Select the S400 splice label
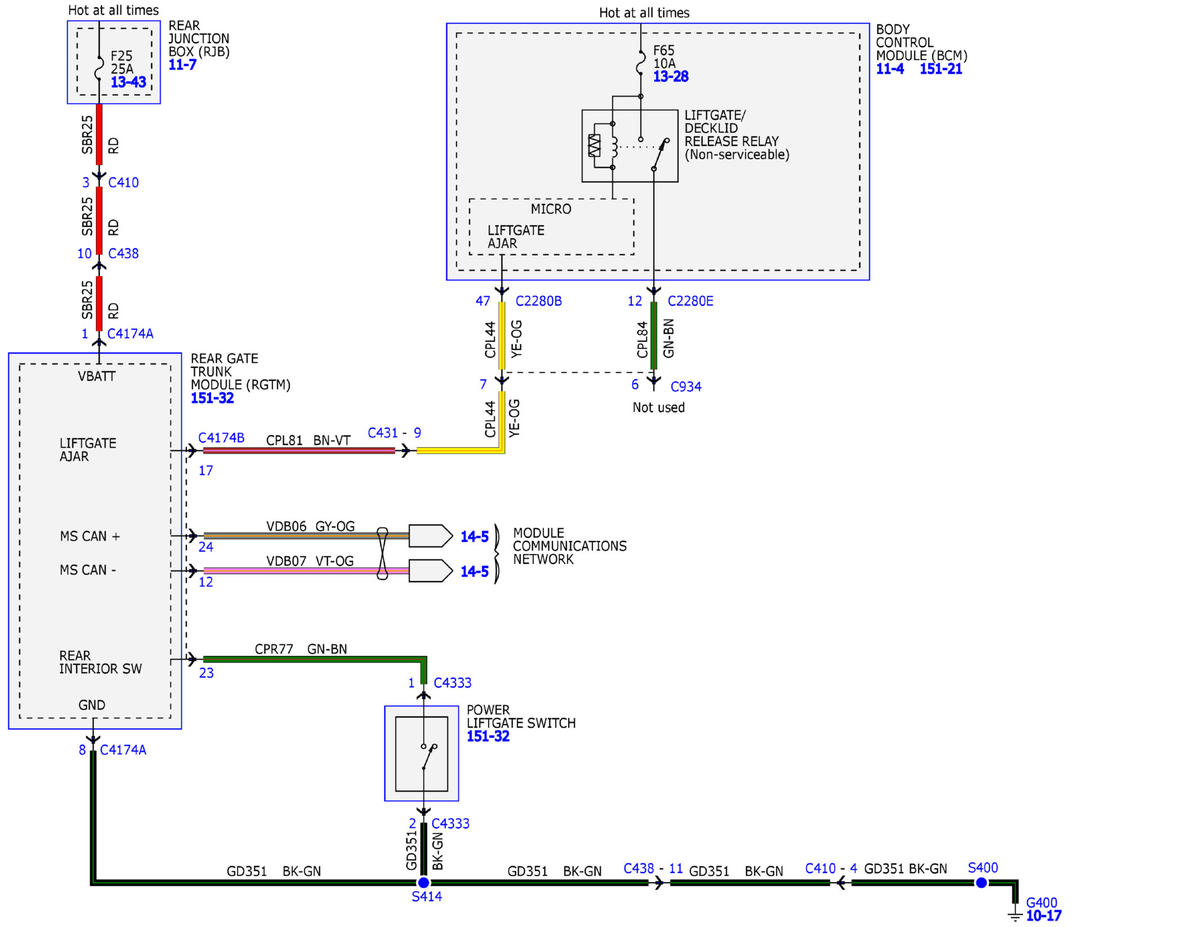Screen dimensions: 1200x927 point(982,867)
